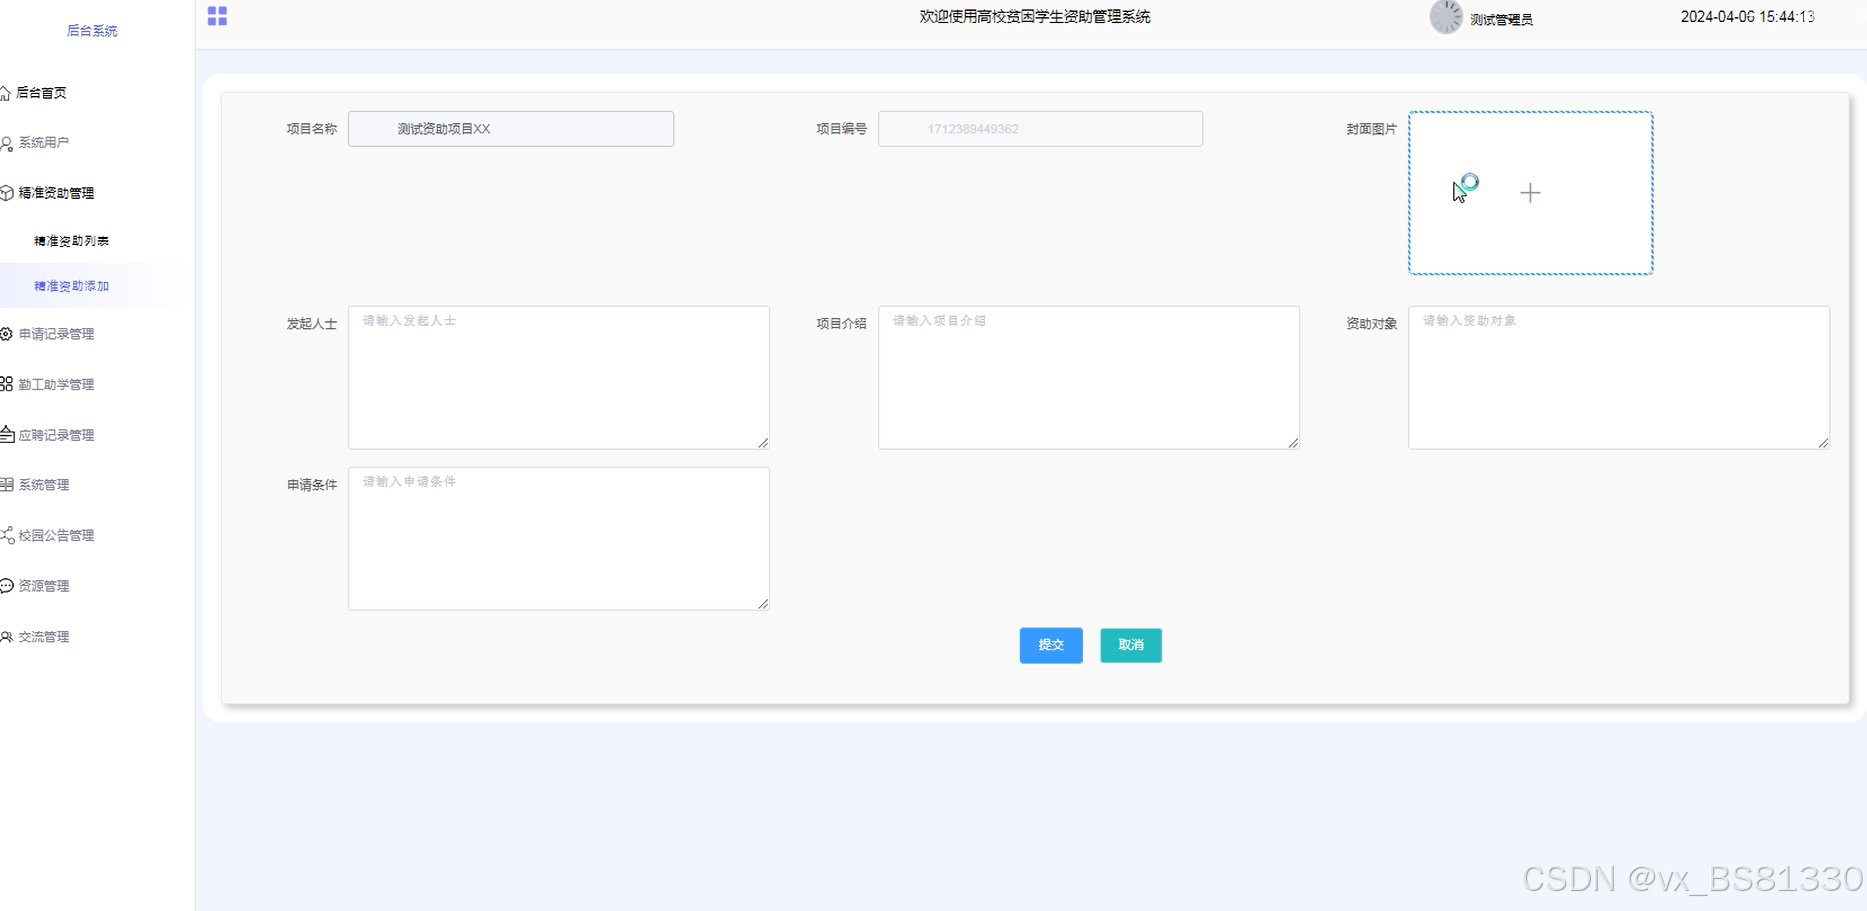
Task: Click the 资助对象 label
Action: (1372, 324)
